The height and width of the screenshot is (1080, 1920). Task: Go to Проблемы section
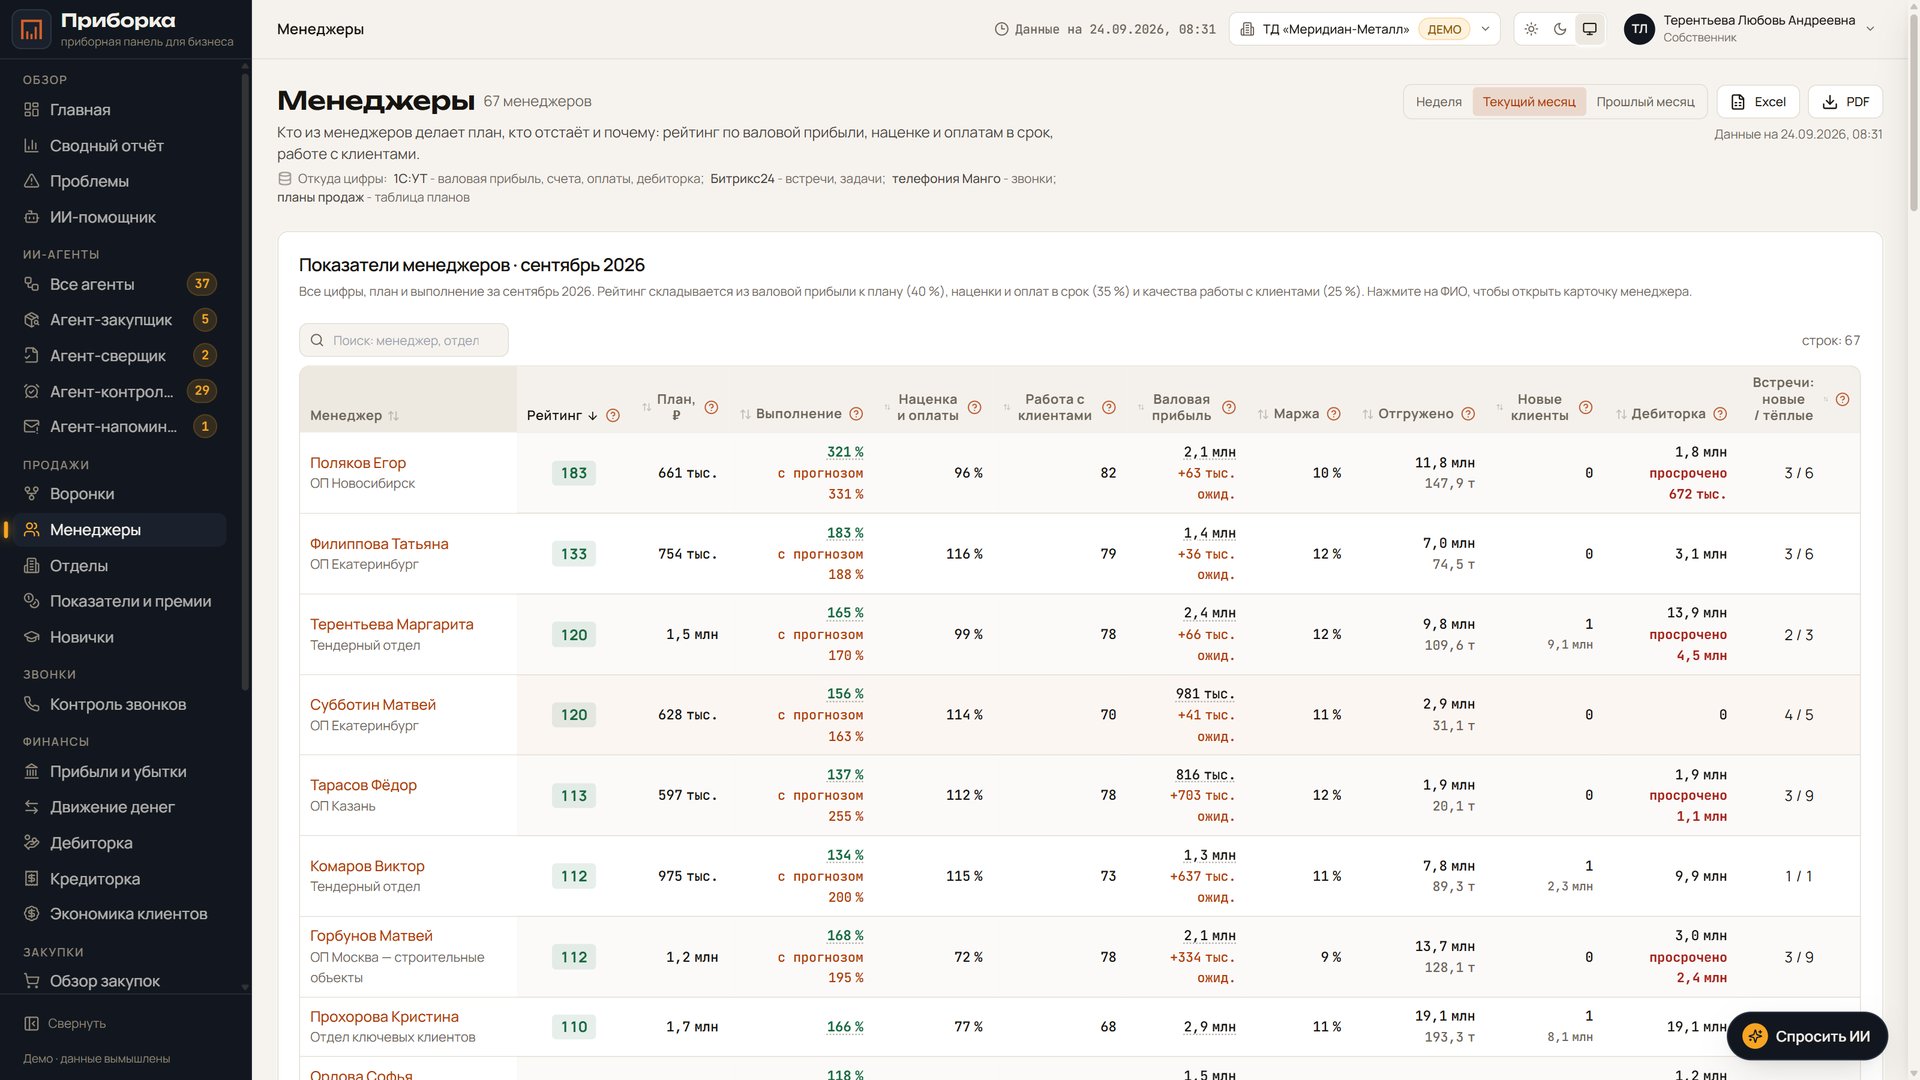[x=120, y=181]
